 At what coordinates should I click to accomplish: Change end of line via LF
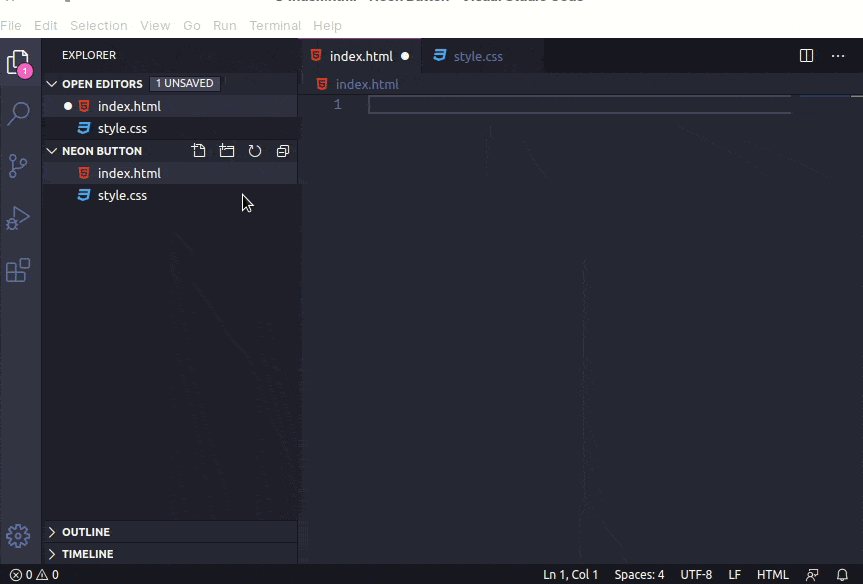coord(734,575)
